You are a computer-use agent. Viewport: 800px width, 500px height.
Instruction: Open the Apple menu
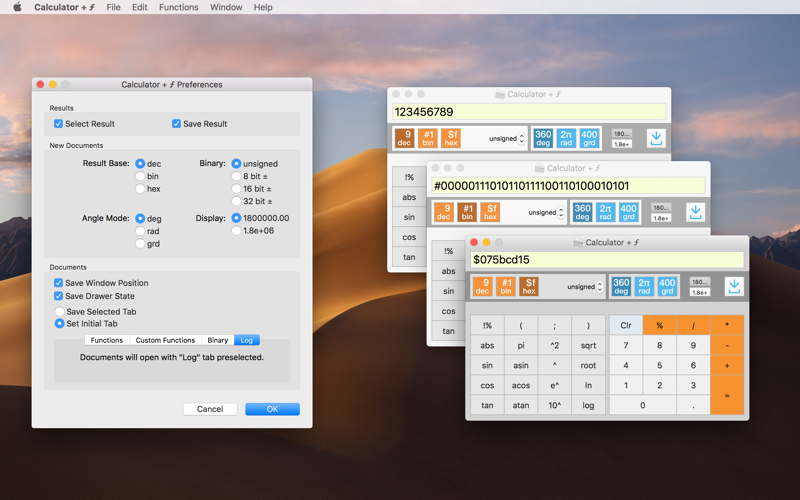click(x=17, y=7)
